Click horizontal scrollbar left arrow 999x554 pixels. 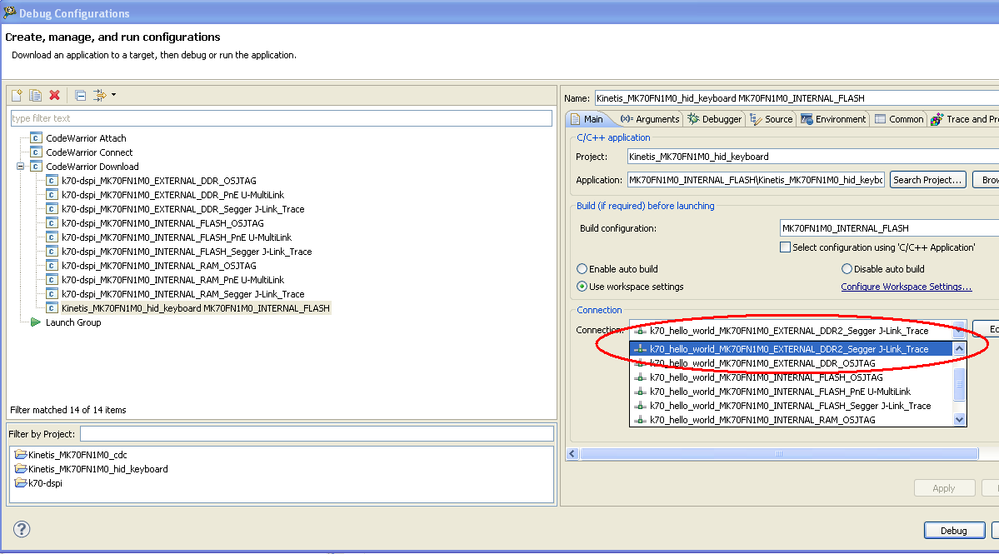click(572, 453)
